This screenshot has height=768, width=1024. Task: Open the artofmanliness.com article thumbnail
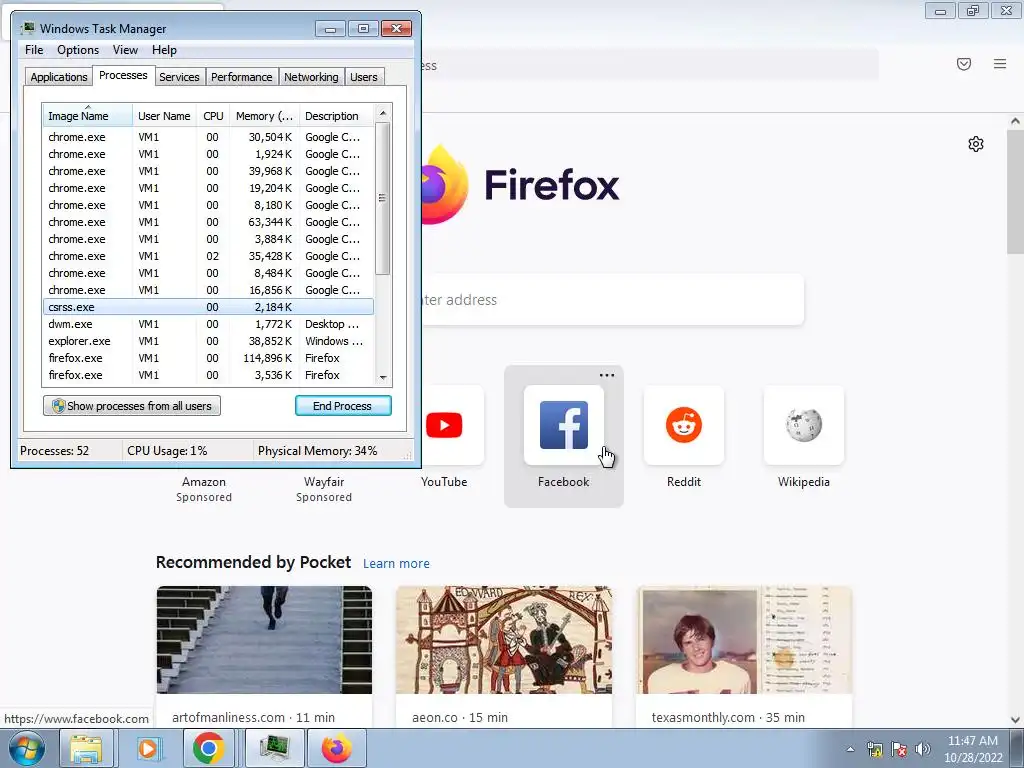[264, 639]
